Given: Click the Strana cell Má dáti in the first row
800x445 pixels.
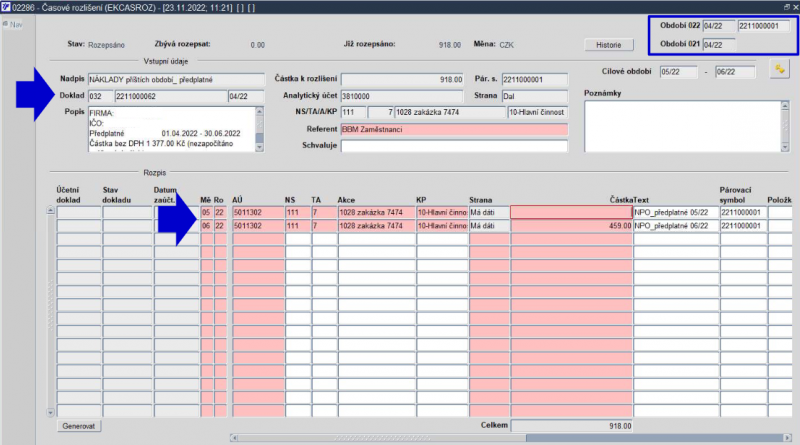Looking at the screenshot, I should [489, 212].
